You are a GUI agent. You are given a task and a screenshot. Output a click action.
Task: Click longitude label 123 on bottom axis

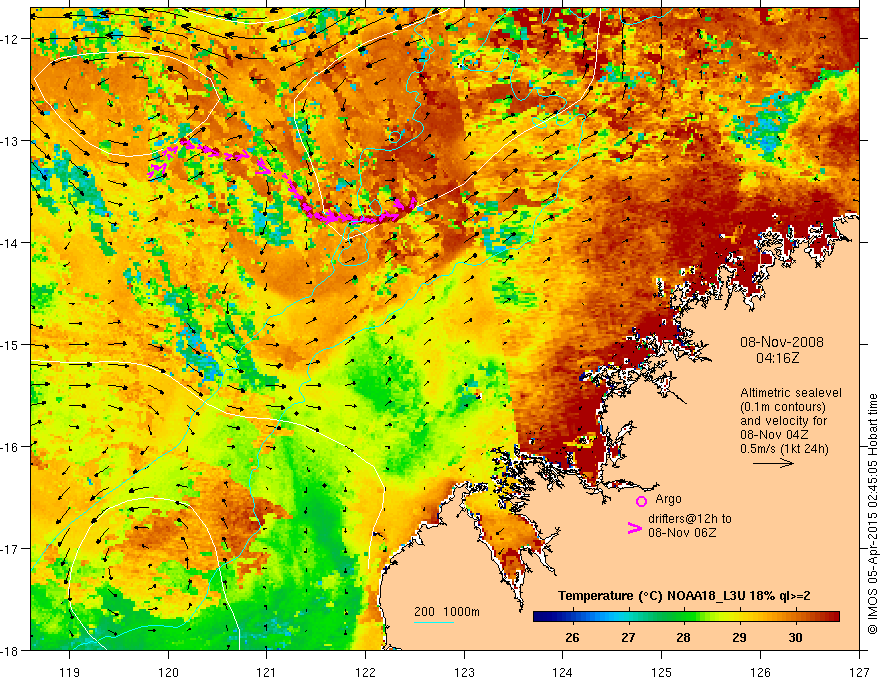pyautogui.click(x=464, y=672)
